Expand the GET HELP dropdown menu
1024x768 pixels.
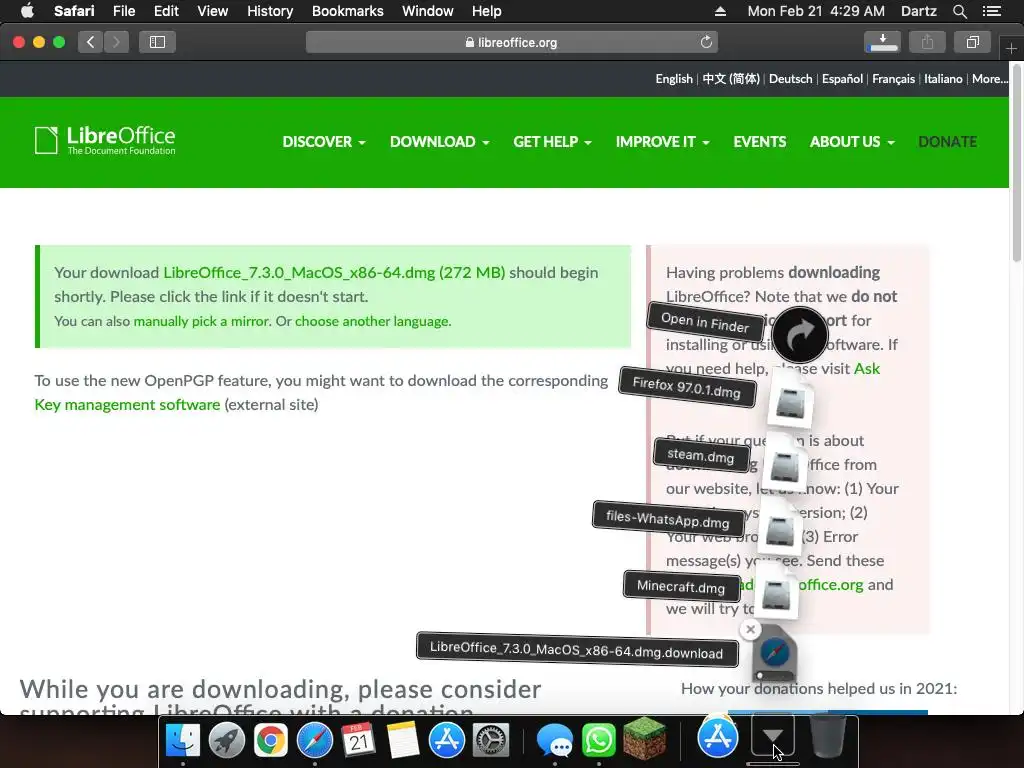click(x=552, y=142)
